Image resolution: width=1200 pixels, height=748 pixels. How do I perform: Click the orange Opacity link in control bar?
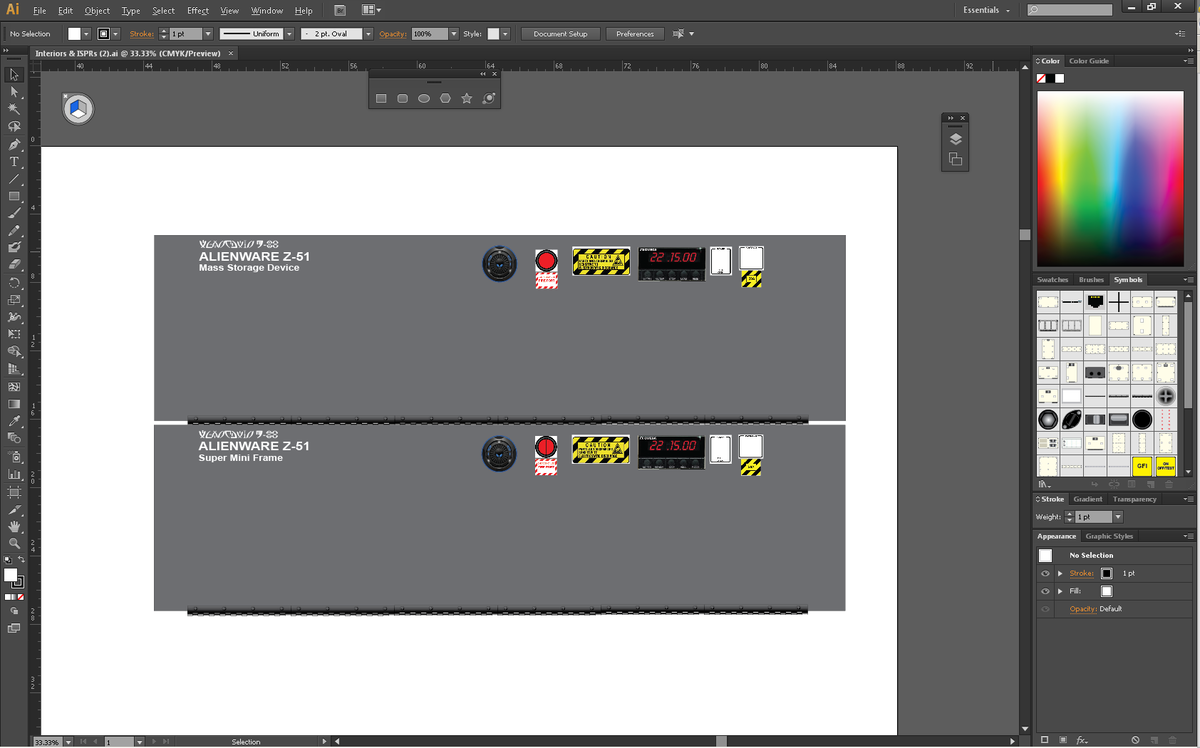click(393, 34)
